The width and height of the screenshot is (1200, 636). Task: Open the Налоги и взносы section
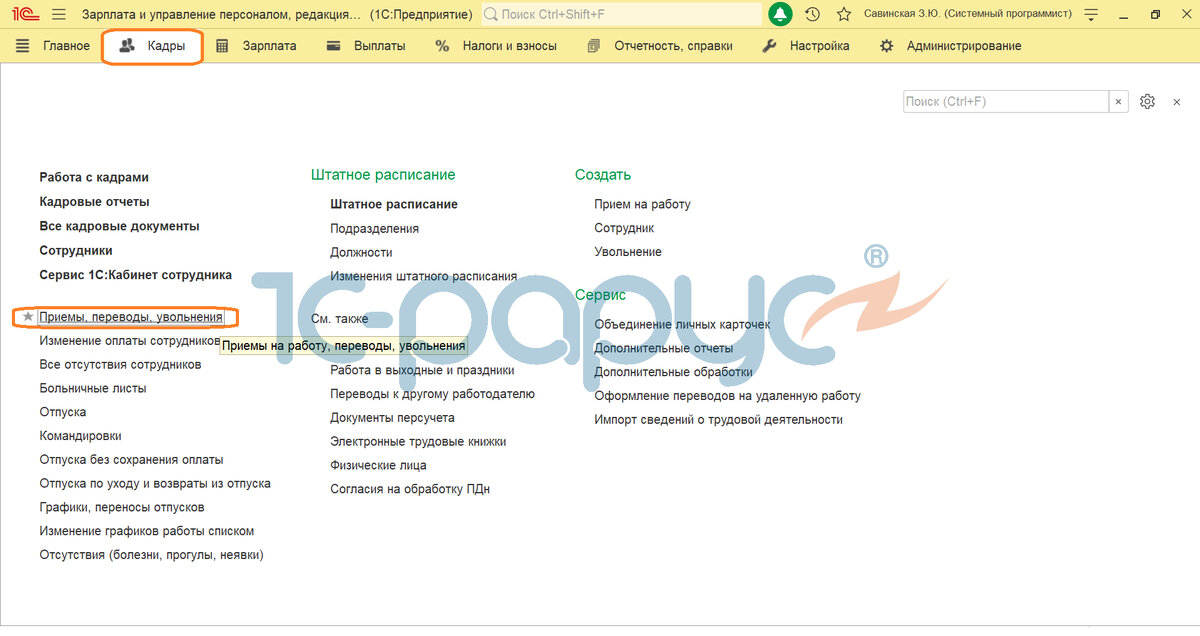pos(496,46)
